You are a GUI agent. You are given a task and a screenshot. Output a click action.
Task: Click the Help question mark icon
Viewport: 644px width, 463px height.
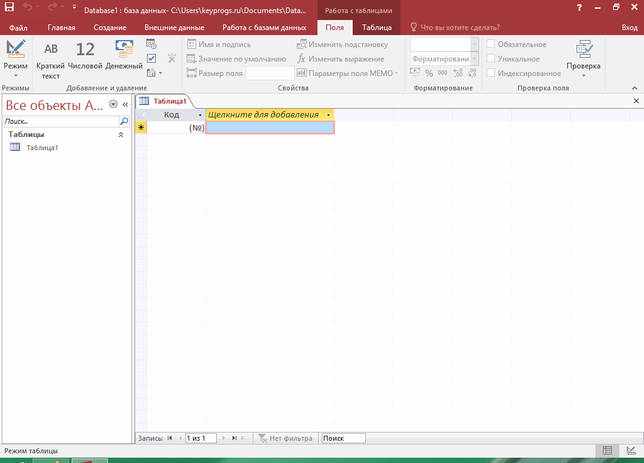pyautogui.click(x=579, y=7)
